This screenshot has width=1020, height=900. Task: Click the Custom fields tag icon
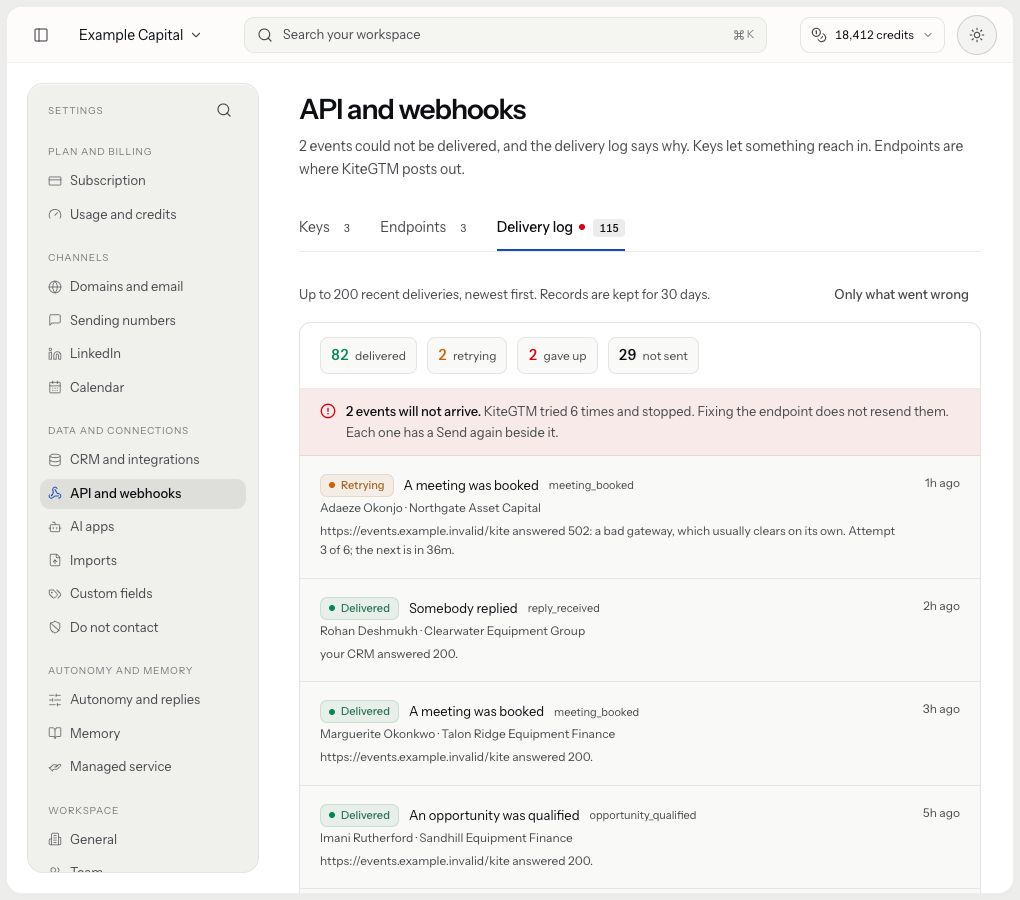(x=55, y=594)
